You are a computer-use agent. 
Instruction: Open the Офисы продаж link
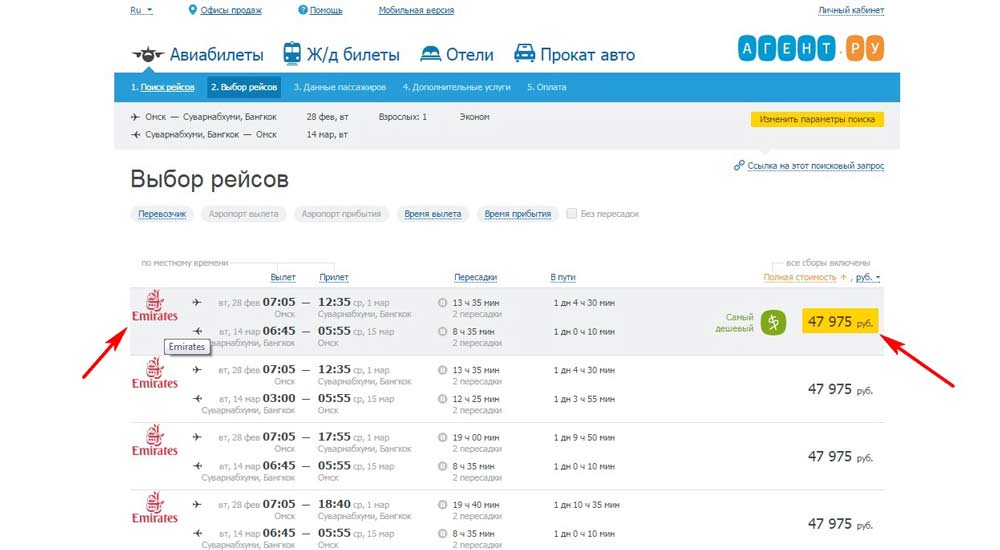231,10
